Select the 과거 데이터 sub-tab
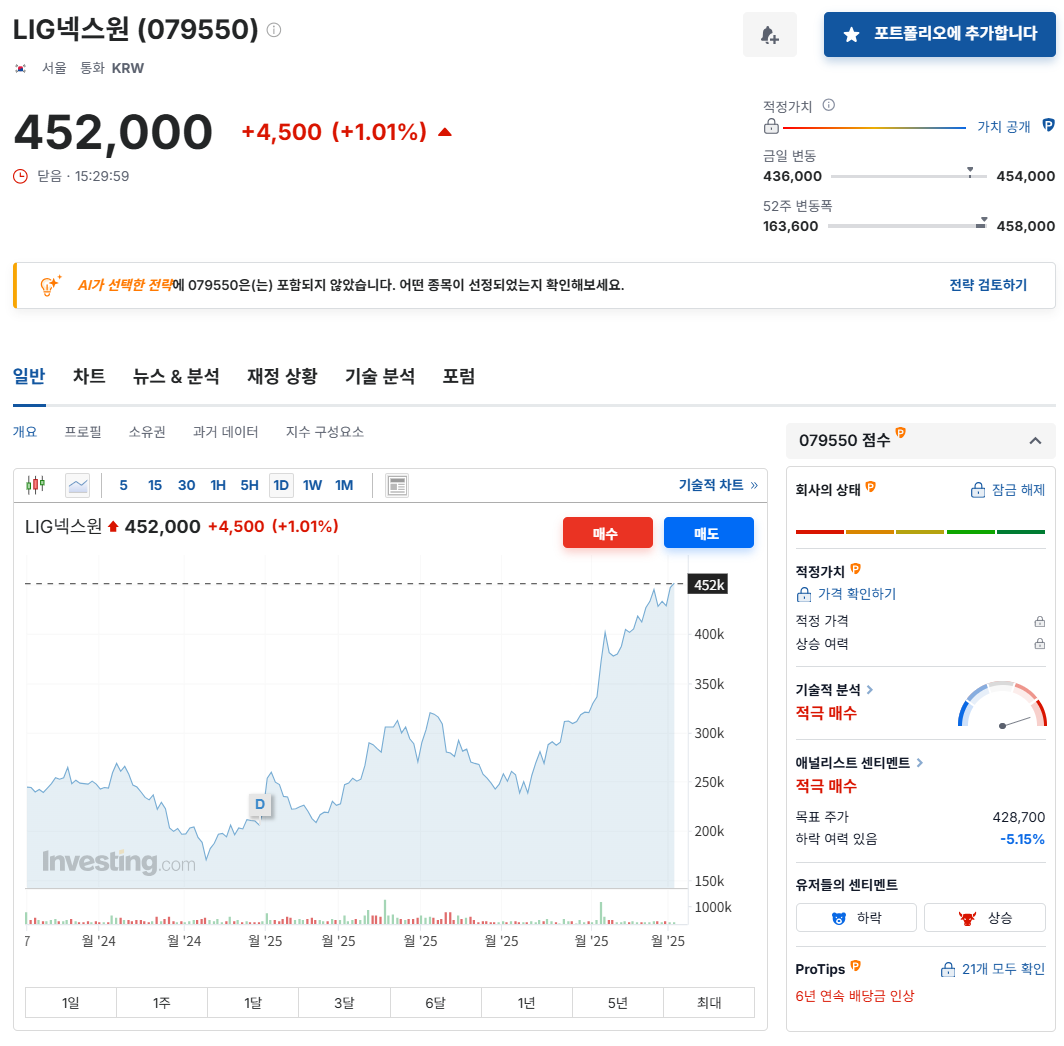 [x=225, y=432]
